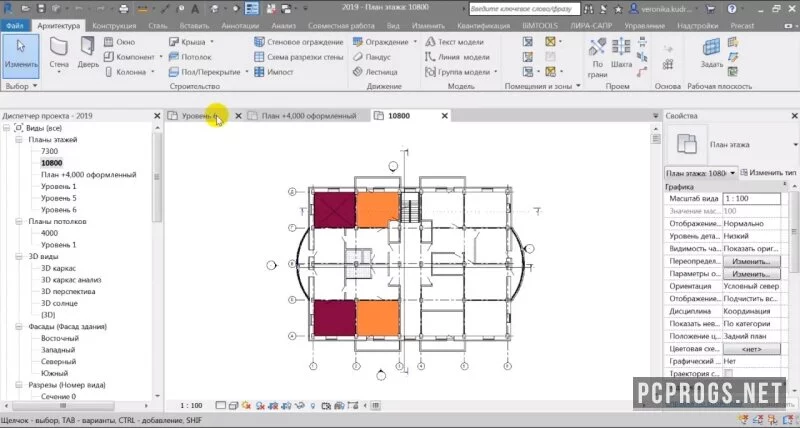Image resolution: width=800 pixels, height=428 pixels.
Task: Open the 3D перспектива view in browser
Action: [68, 291]
